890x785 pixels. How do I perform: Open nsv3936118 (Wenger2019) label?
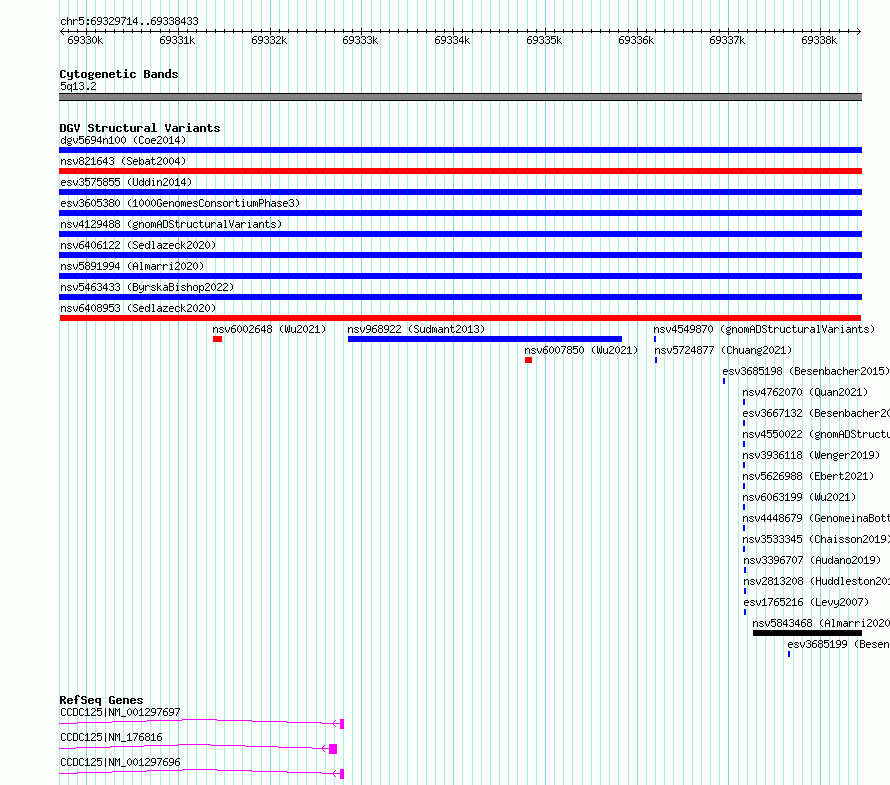[x=811, y=455]
